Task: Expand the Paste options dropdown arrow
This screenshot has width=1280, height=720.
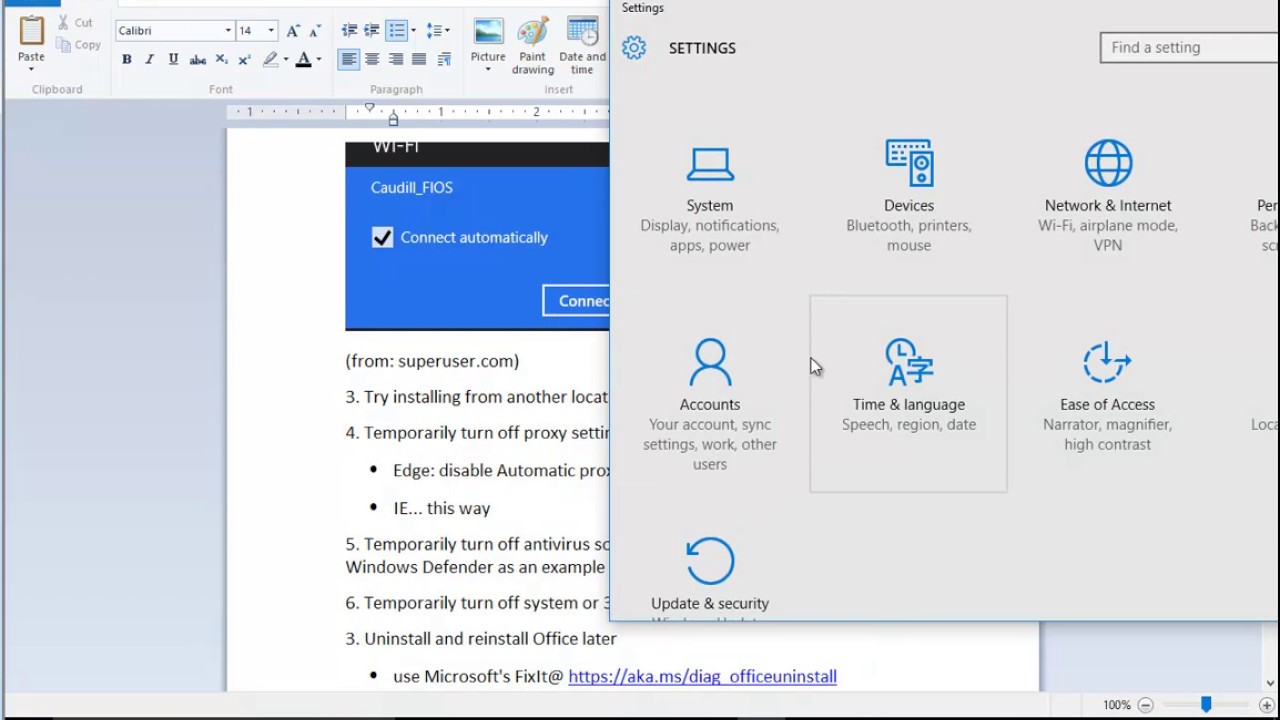Action: pyautogui.click(x=31, y=68)
